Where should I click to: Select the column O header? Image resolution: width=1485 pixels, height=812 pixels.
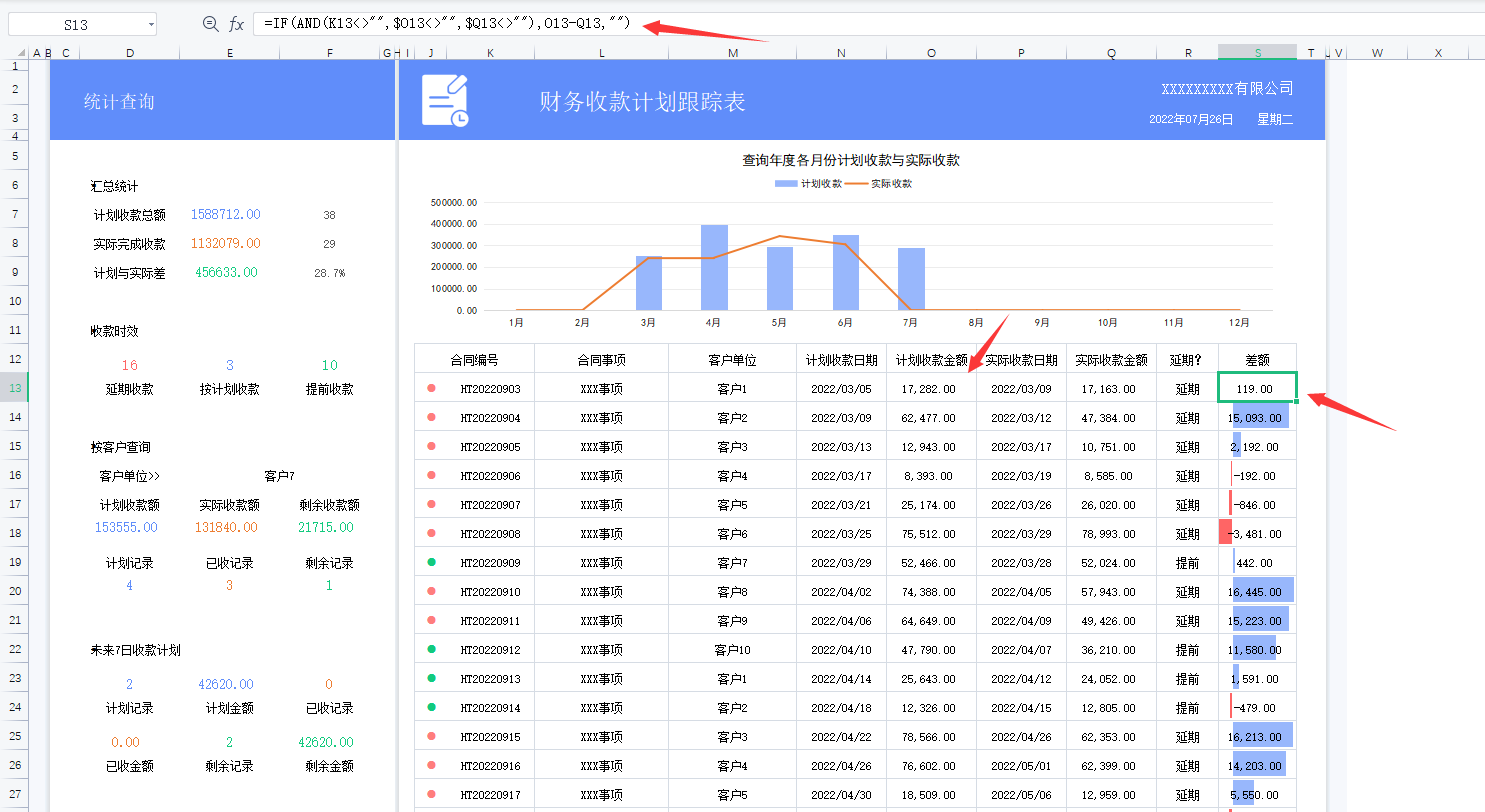[931, 52]
